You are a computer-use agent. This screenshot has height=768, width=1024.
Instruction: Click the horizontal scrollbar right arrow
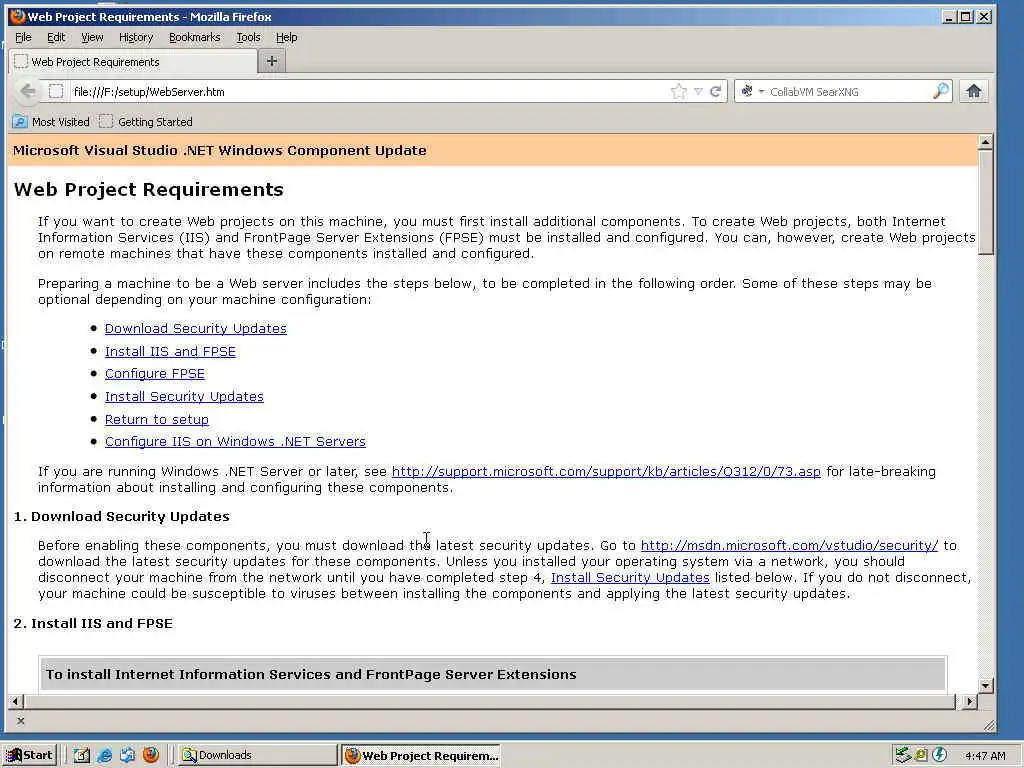(x=970, y=701)
